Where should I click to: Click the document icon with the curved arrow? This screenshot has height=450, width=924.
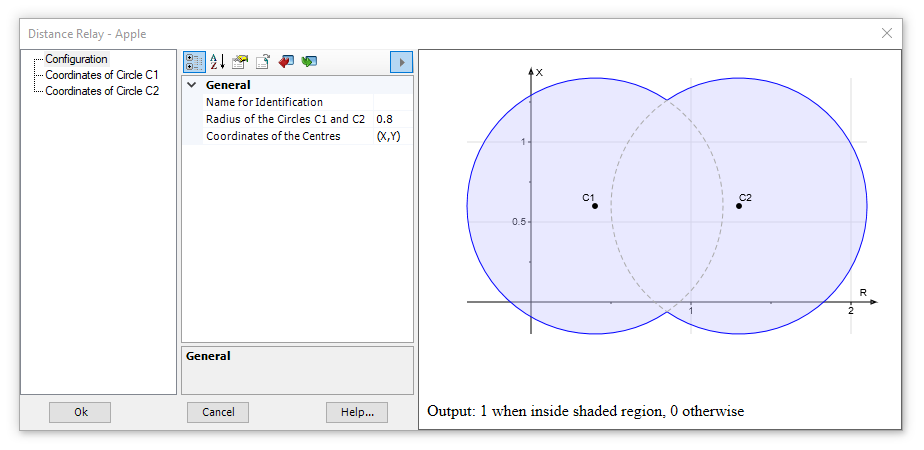[263, 62]
